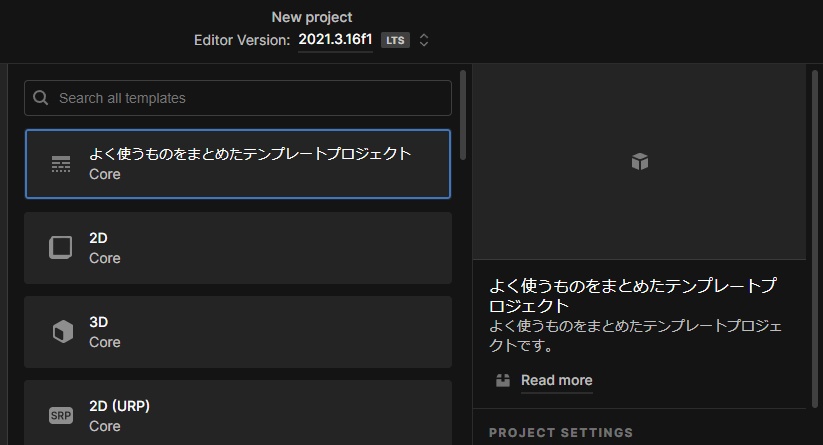Focus the Search all templates field
Viewport: 823px width, 445px height.
(238, 98)
